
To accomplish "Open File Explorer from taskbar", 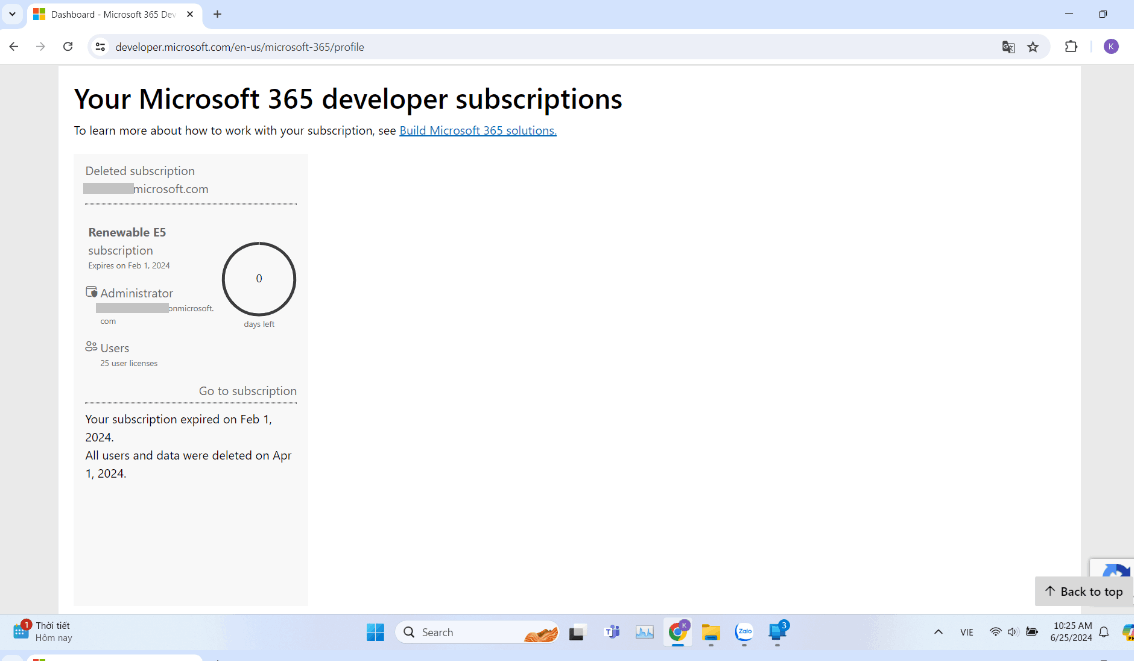I will tap(711, 633).
